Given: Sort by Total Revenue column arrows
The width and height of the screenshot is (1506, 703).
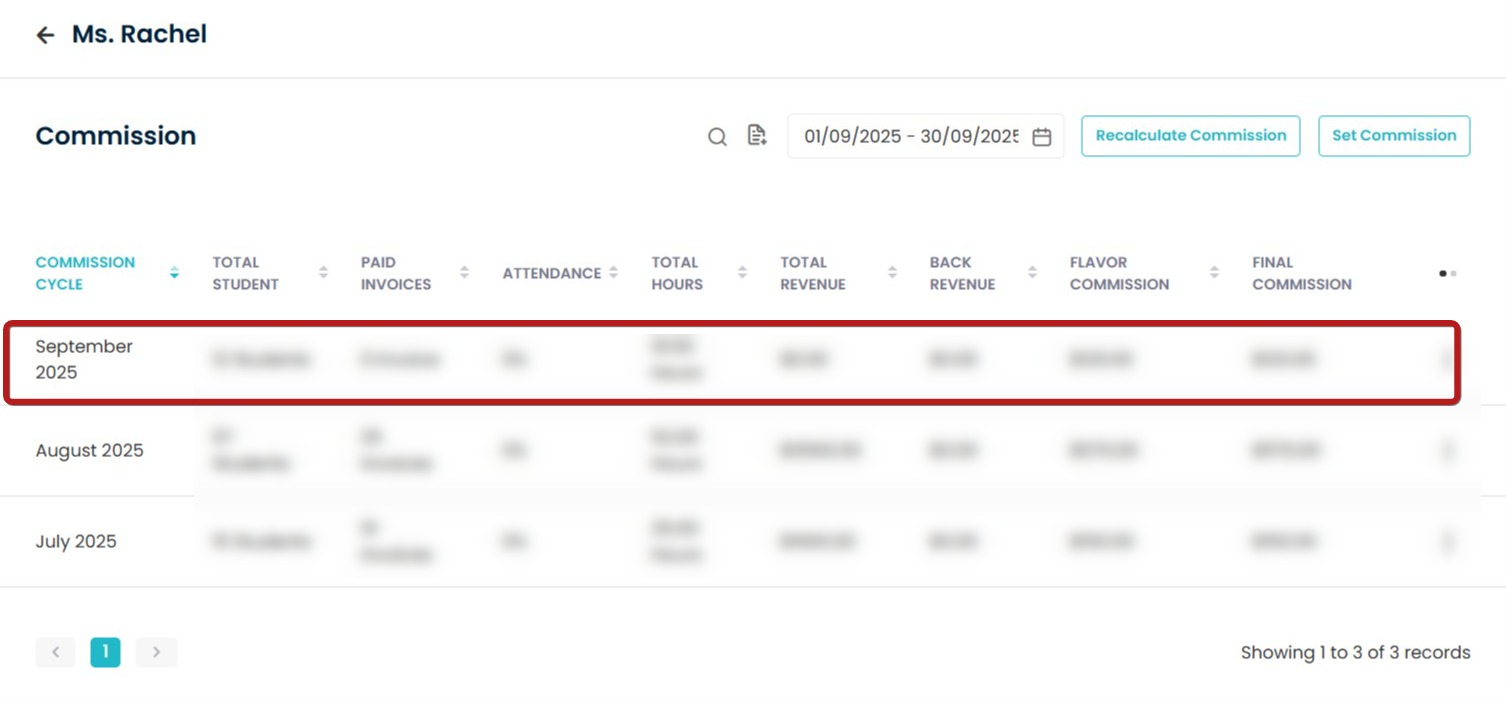Looking at the screenshot, I should click(891, 273).
